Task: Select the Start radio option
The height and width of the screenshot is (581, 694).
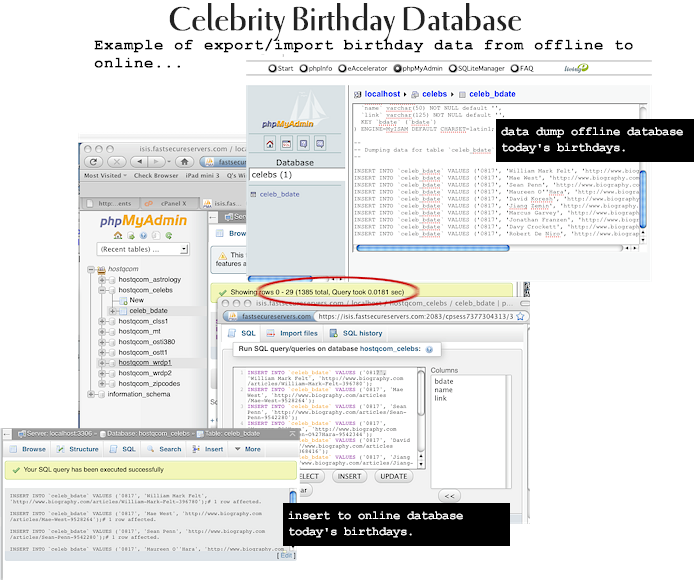Action: point(272,68)
